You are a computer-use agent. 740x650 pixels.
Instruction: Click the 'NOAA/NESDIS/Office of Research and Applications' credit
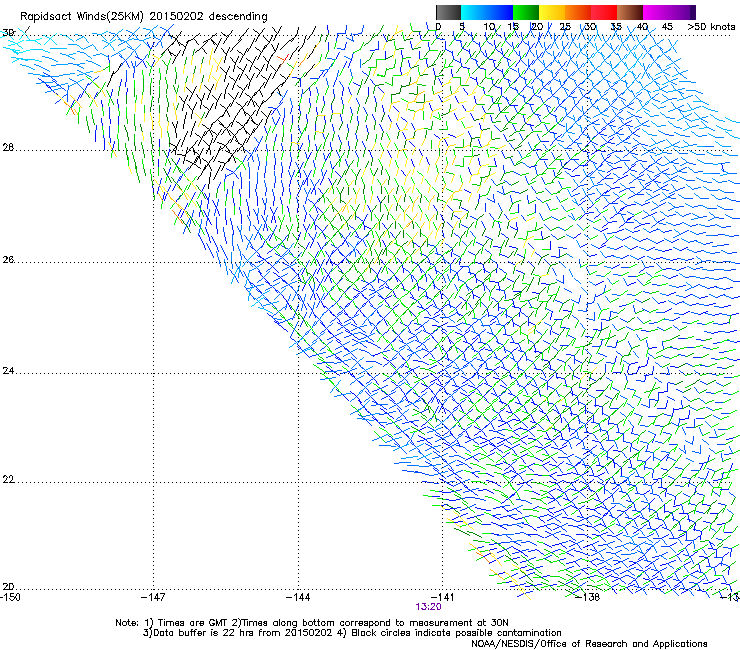589,644
